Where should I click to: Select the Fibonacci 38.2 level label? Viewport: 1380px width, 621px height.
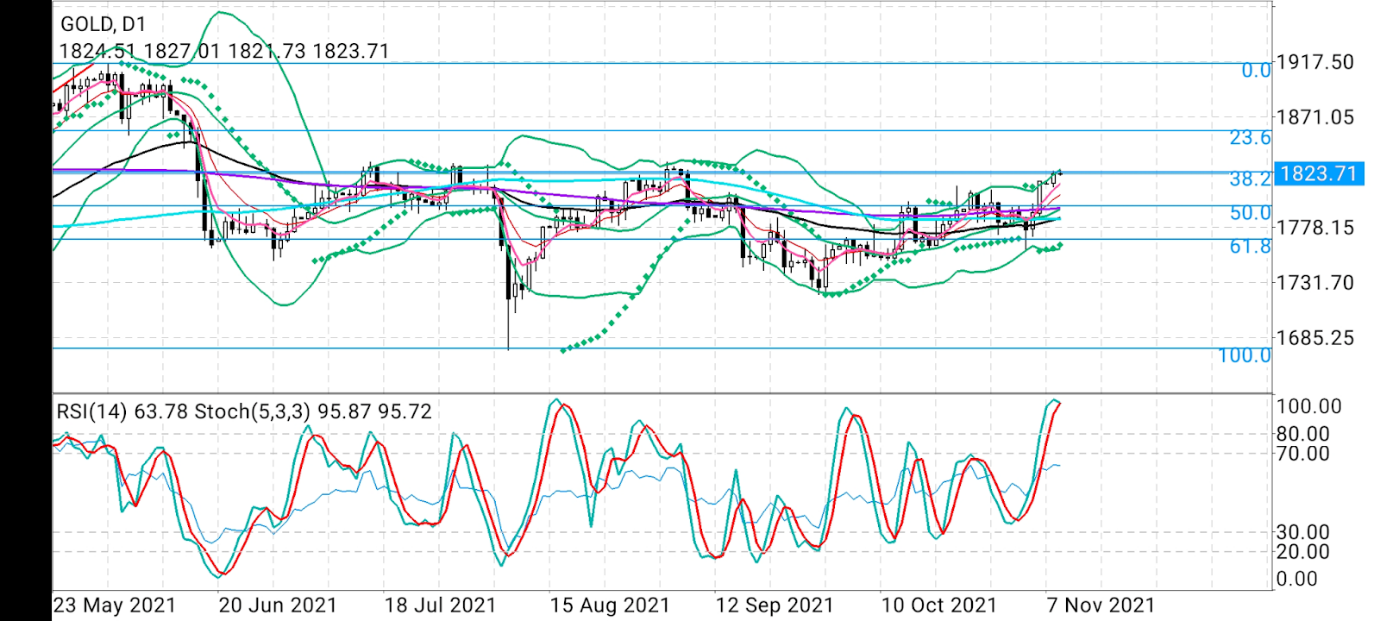coord(1250,179)
